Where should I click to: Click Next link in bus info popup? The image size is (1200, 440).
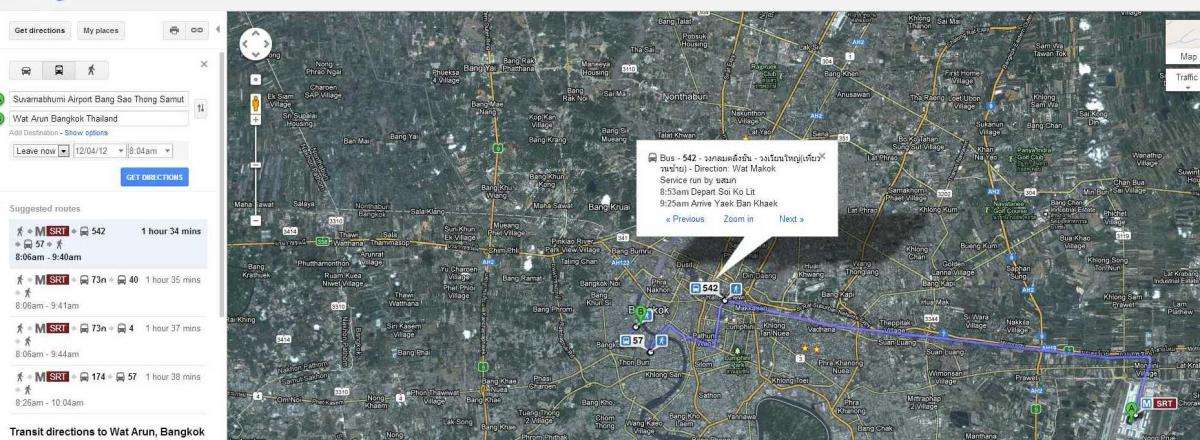click(791, 219)
